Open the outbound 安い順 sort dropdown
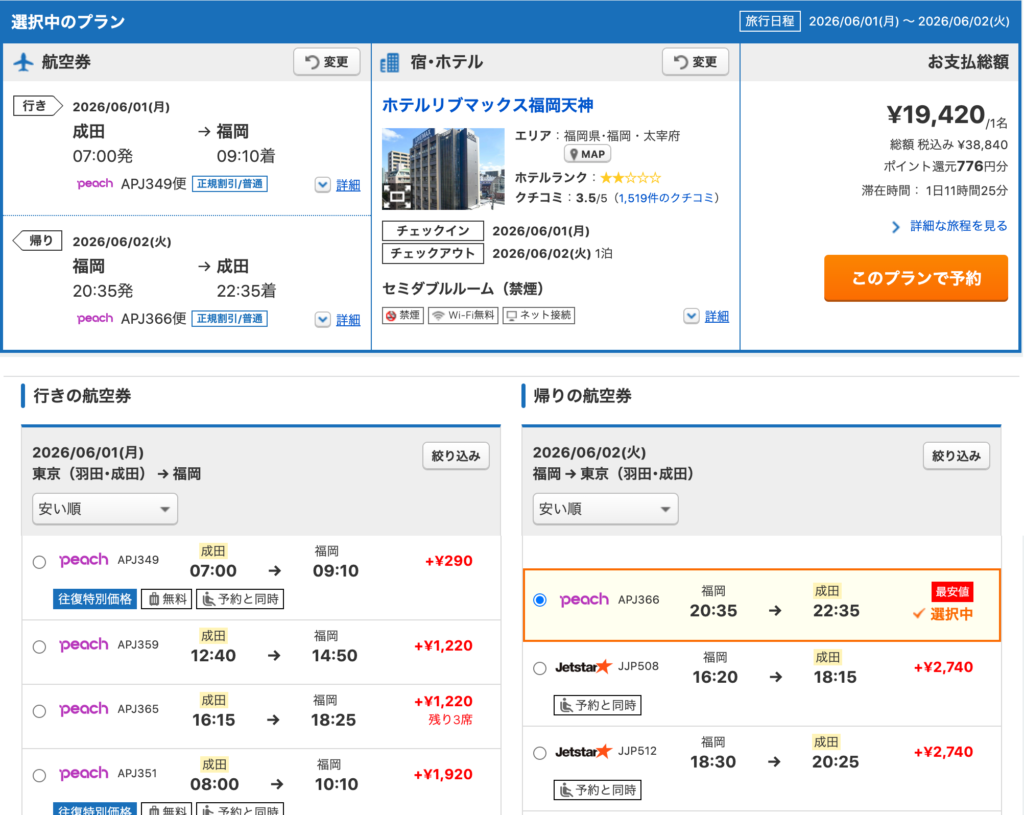Screen dimensions: 1024x815 point(104,509)
